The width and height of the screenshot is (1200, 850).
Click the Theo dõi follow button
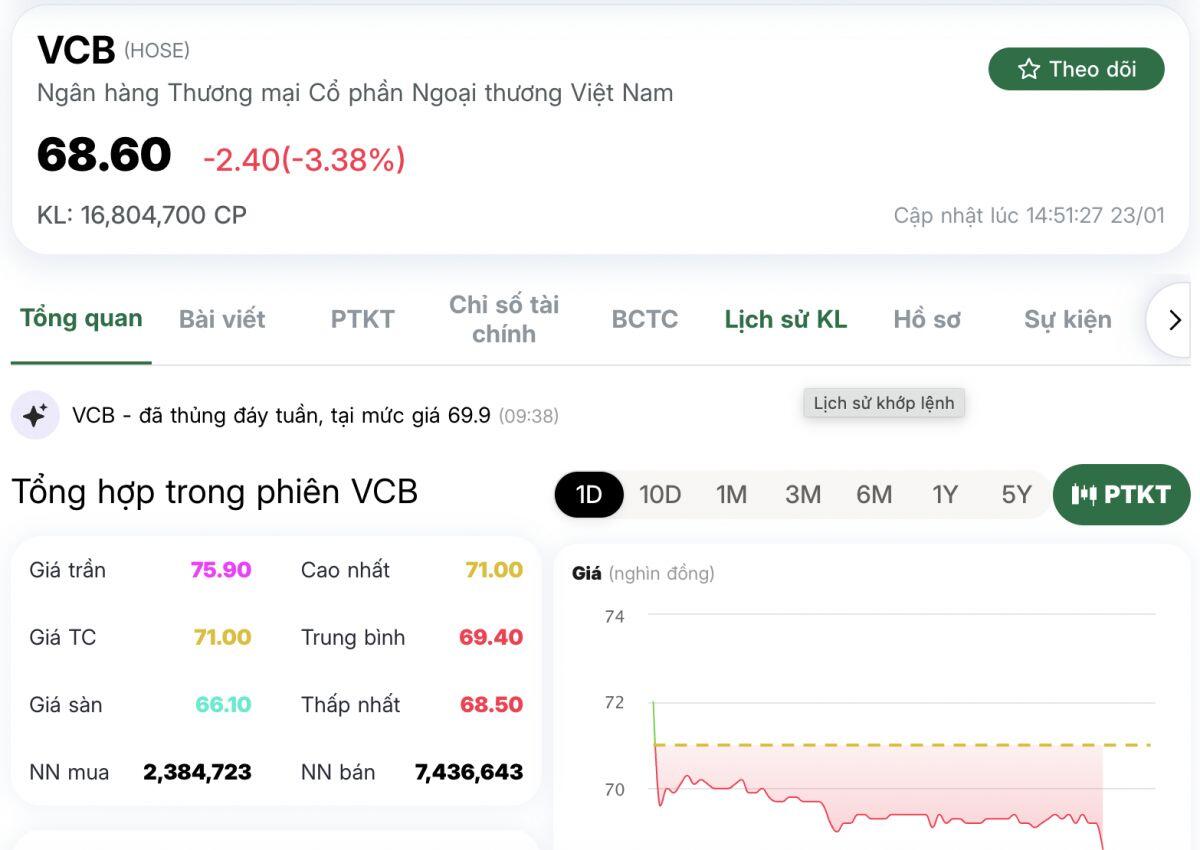1076,68
